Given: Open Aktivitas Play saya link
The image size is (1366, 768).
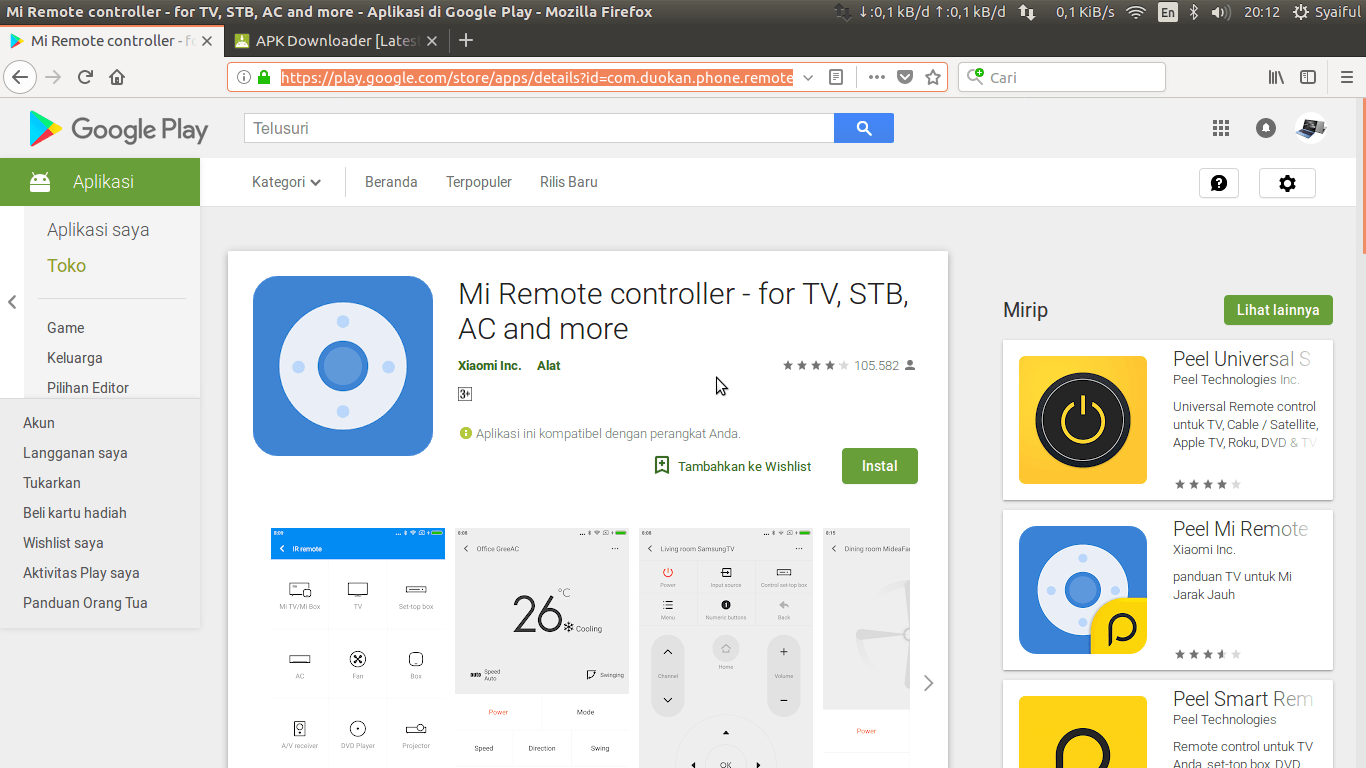Looking at the screenshot, I should 81,573.
